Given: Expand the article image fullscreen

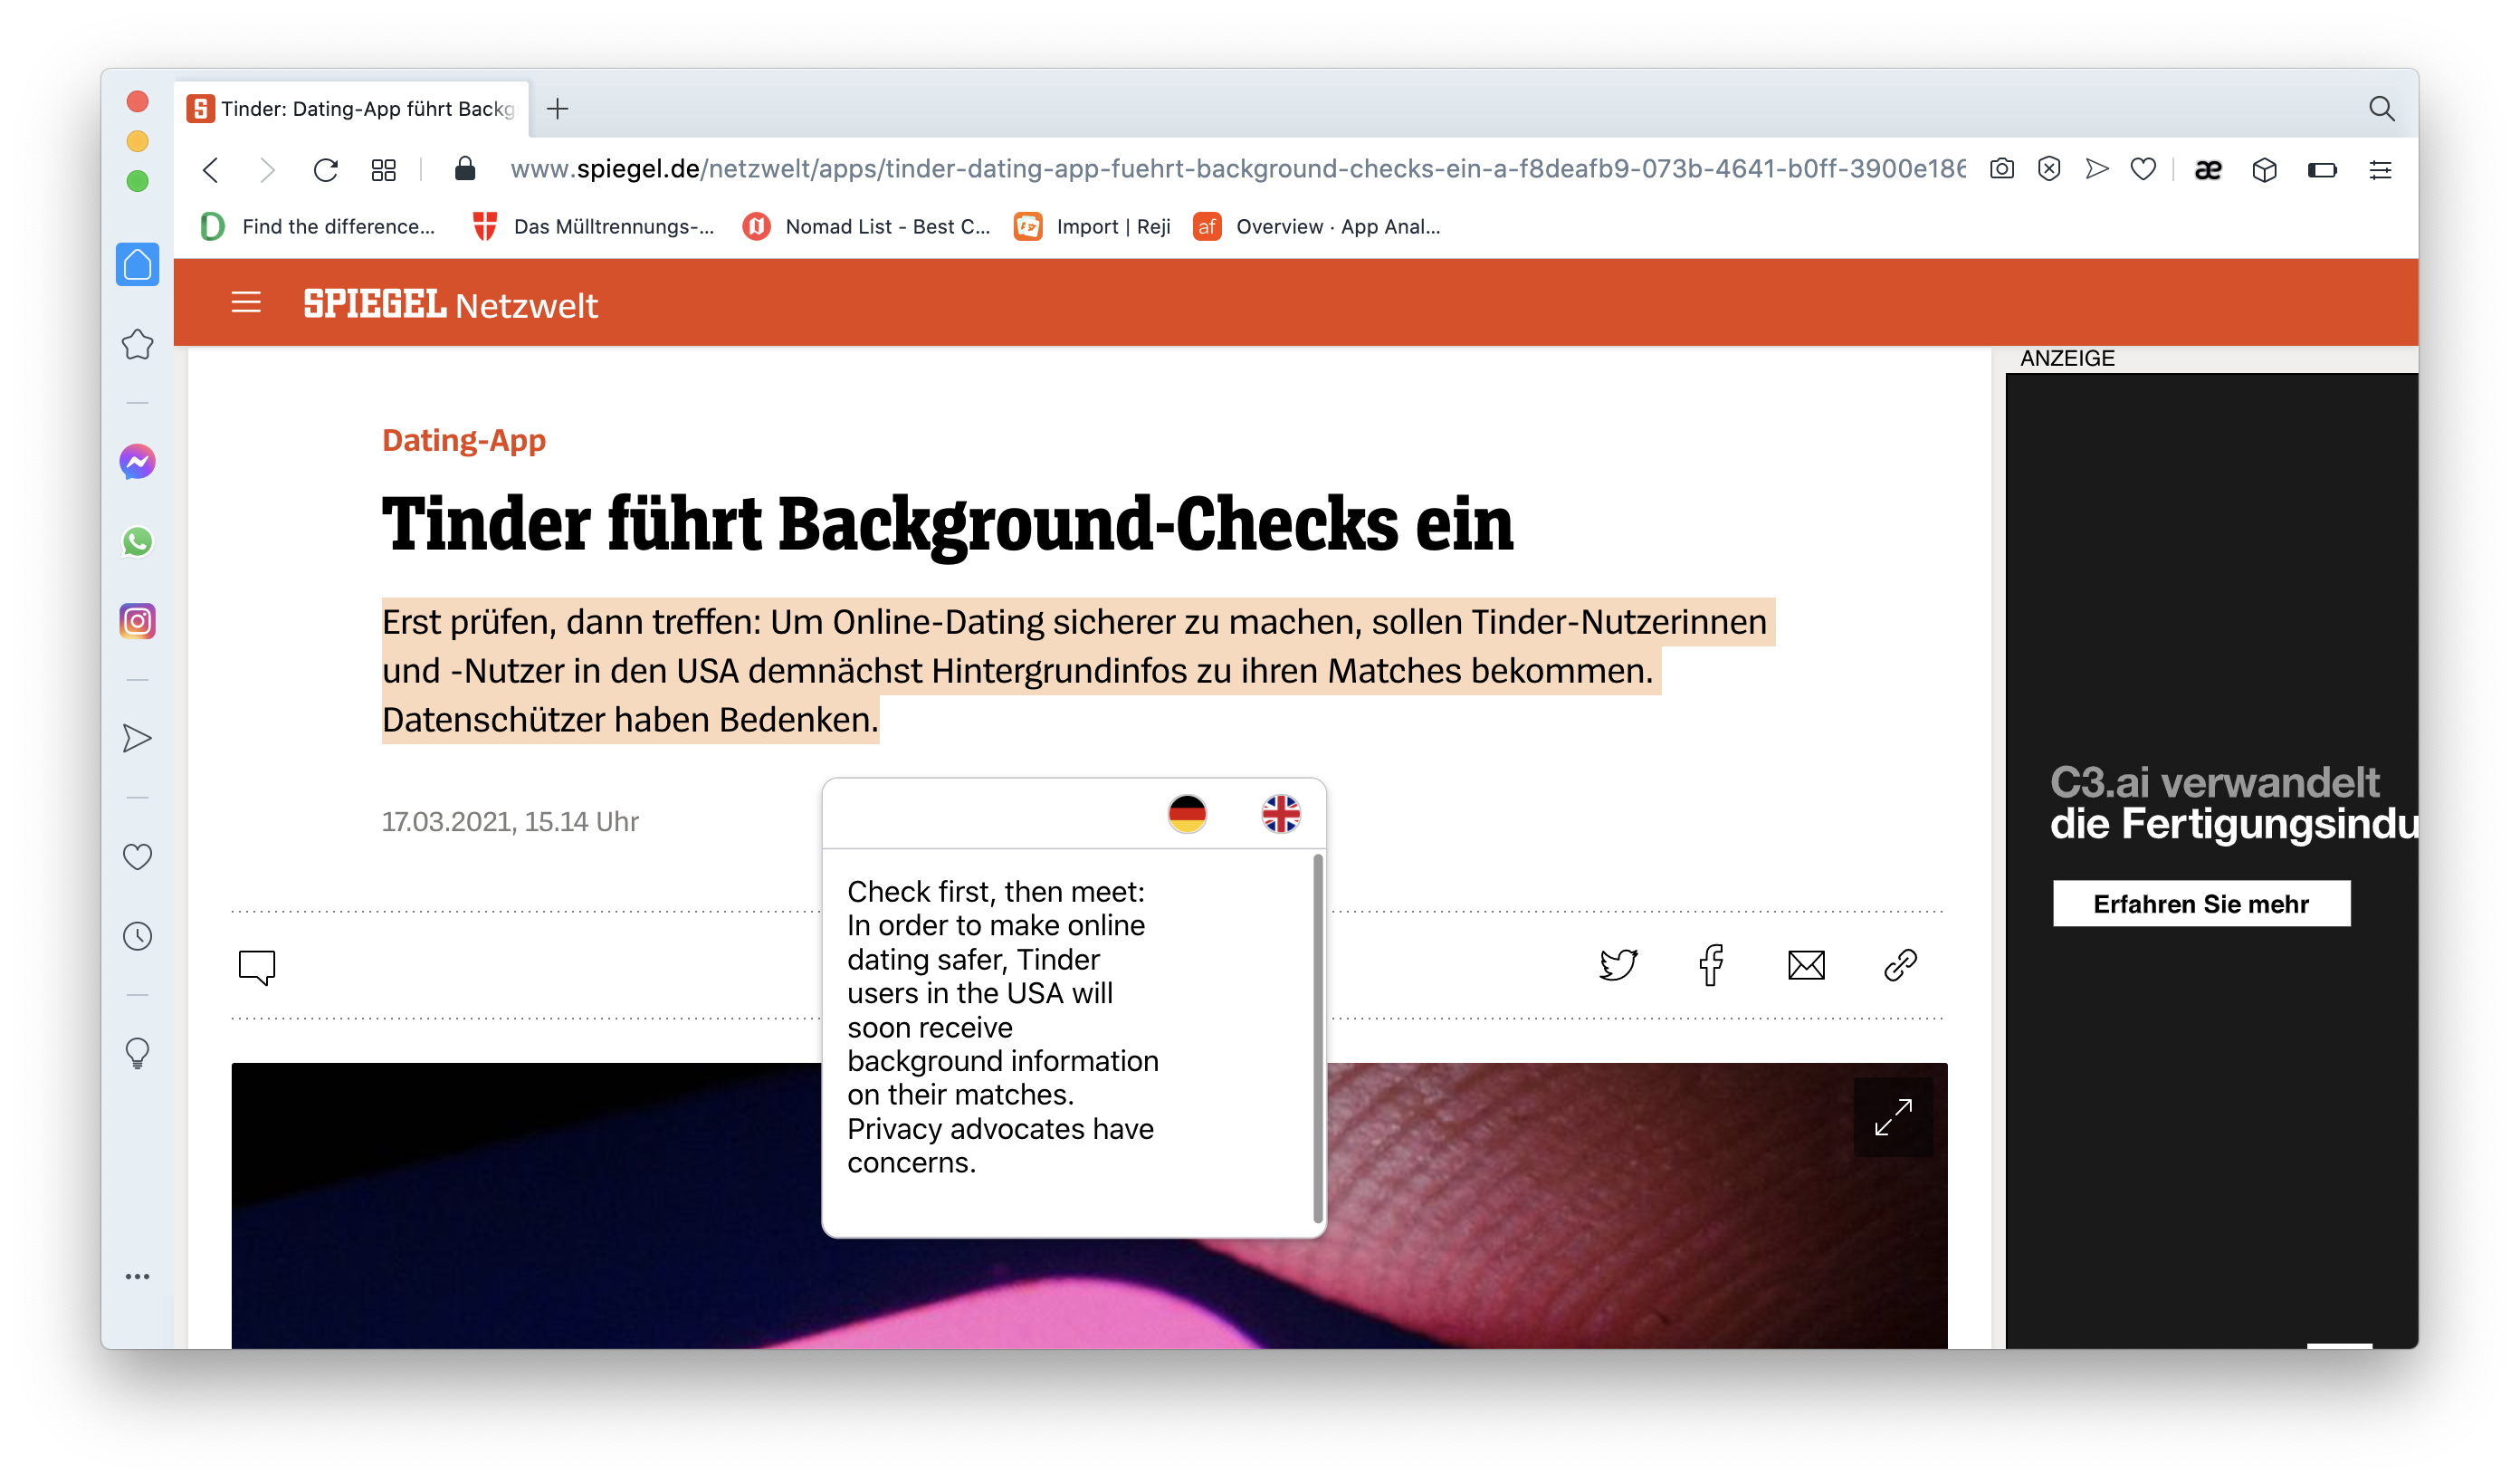Looking at the screenshot, I should [x=1893, y=1117].
